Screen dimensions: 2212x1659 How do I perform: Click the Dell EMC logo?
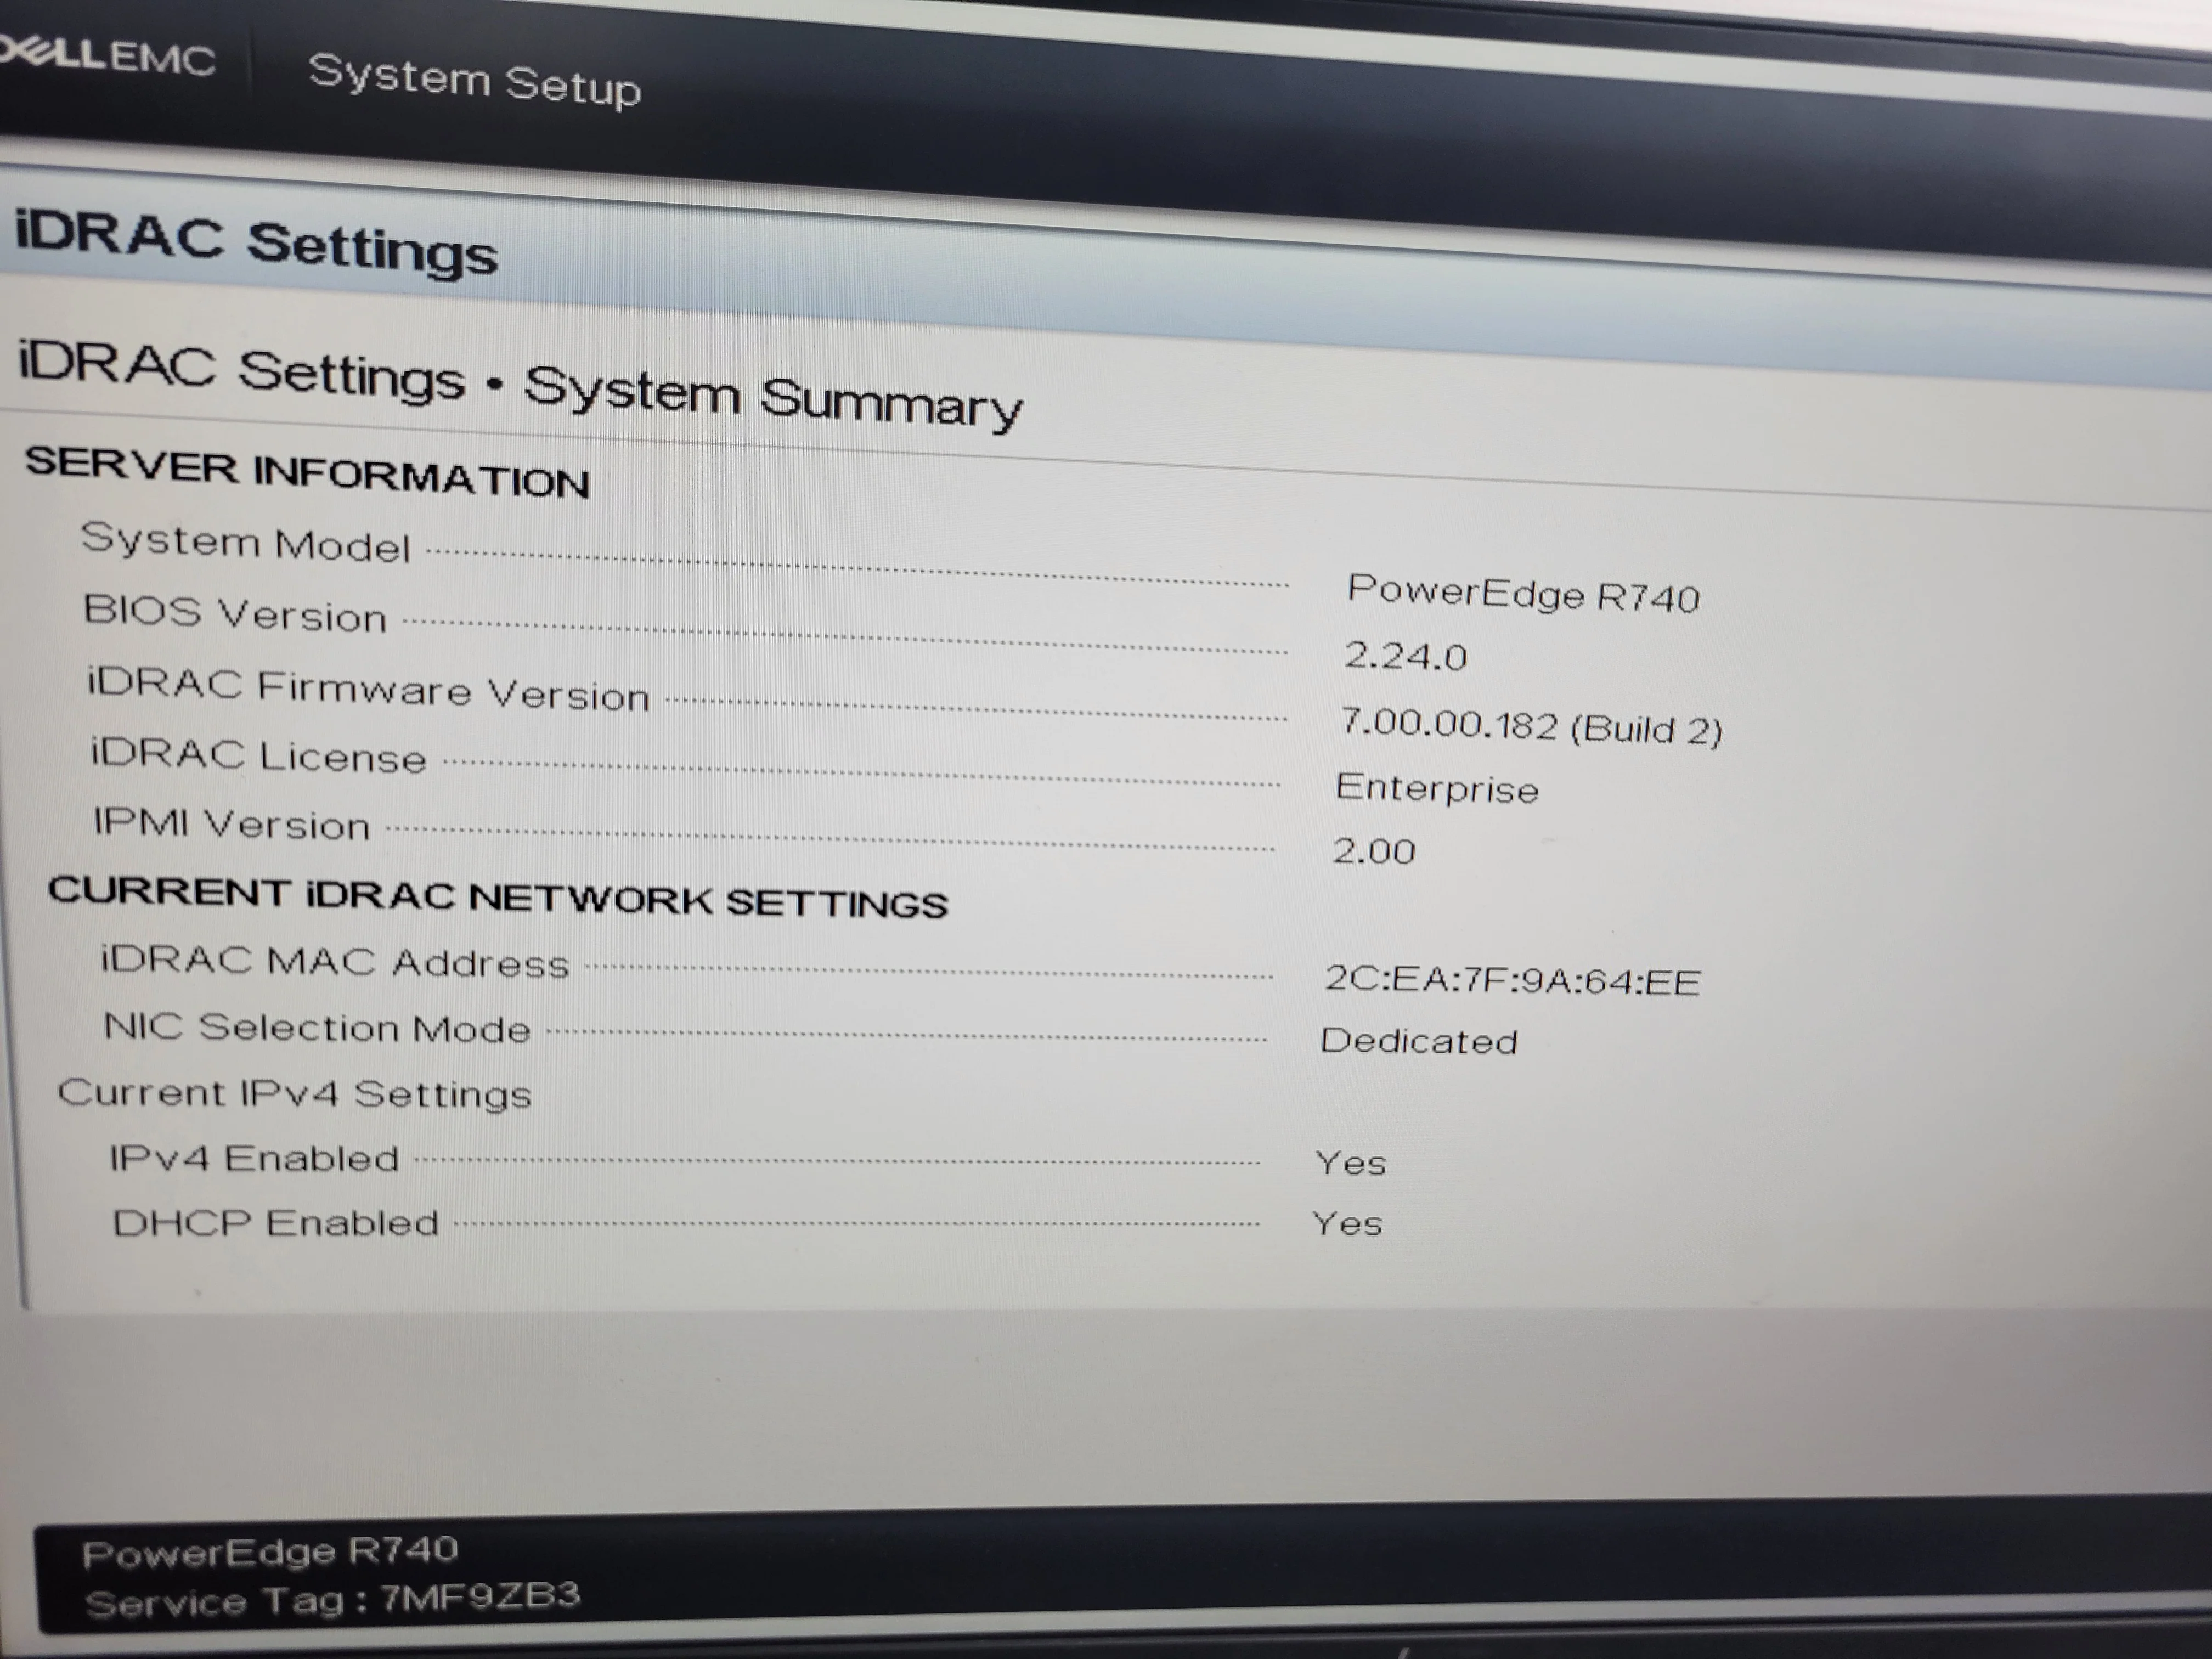[x=107, y=55]
